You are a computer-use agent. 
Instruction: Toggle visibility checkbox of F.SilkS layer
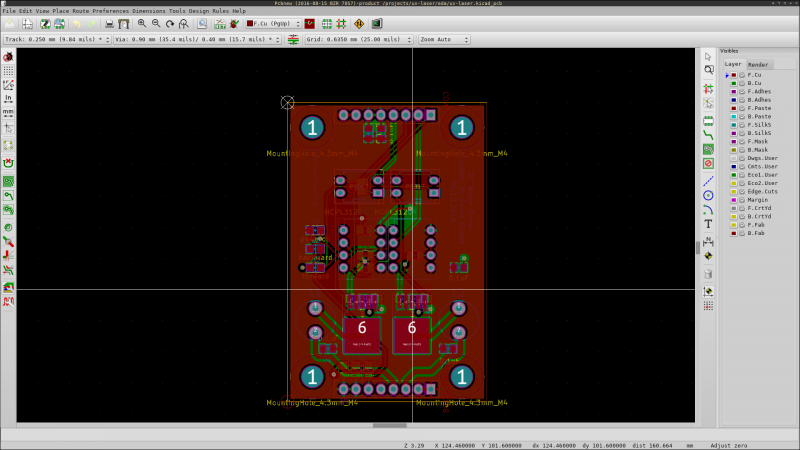point(742,125)
